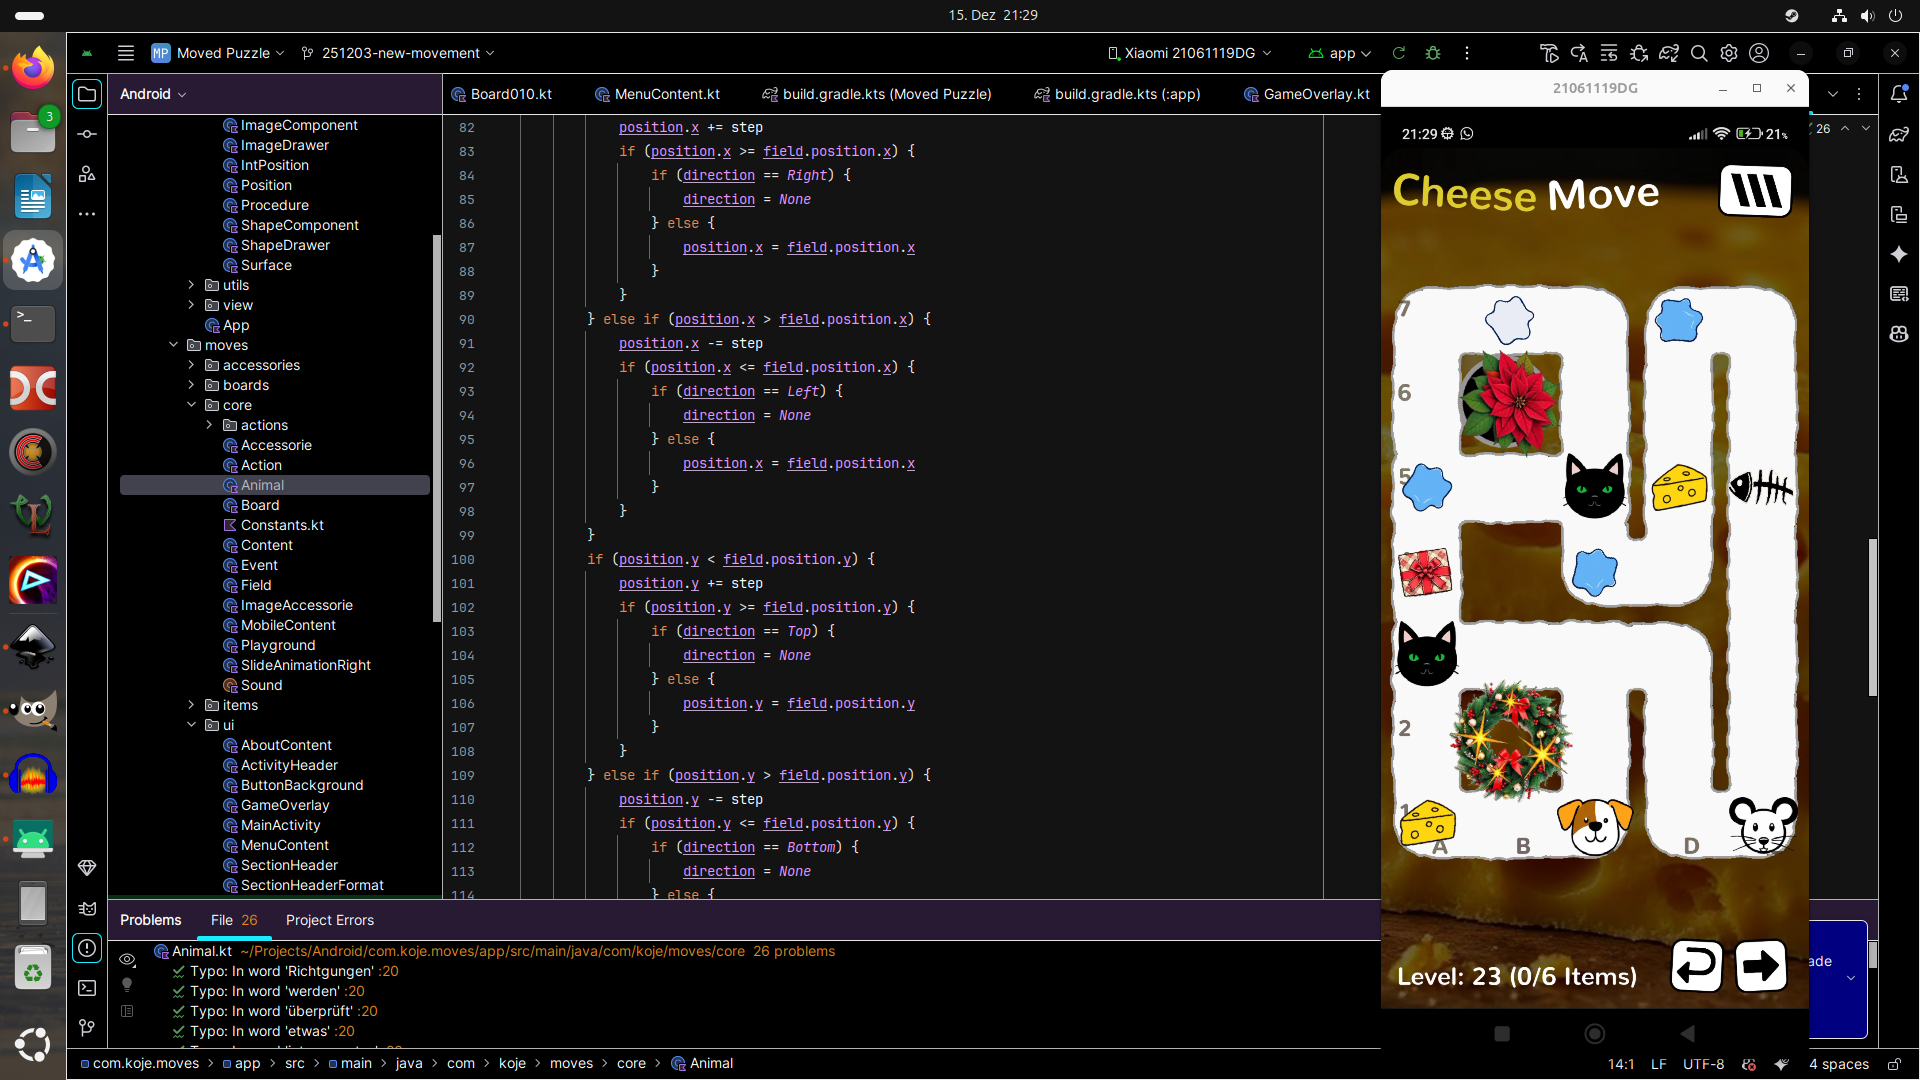Open Terminal tool window icon
The image size is (1920, 1080).
(x=87, y=988)
